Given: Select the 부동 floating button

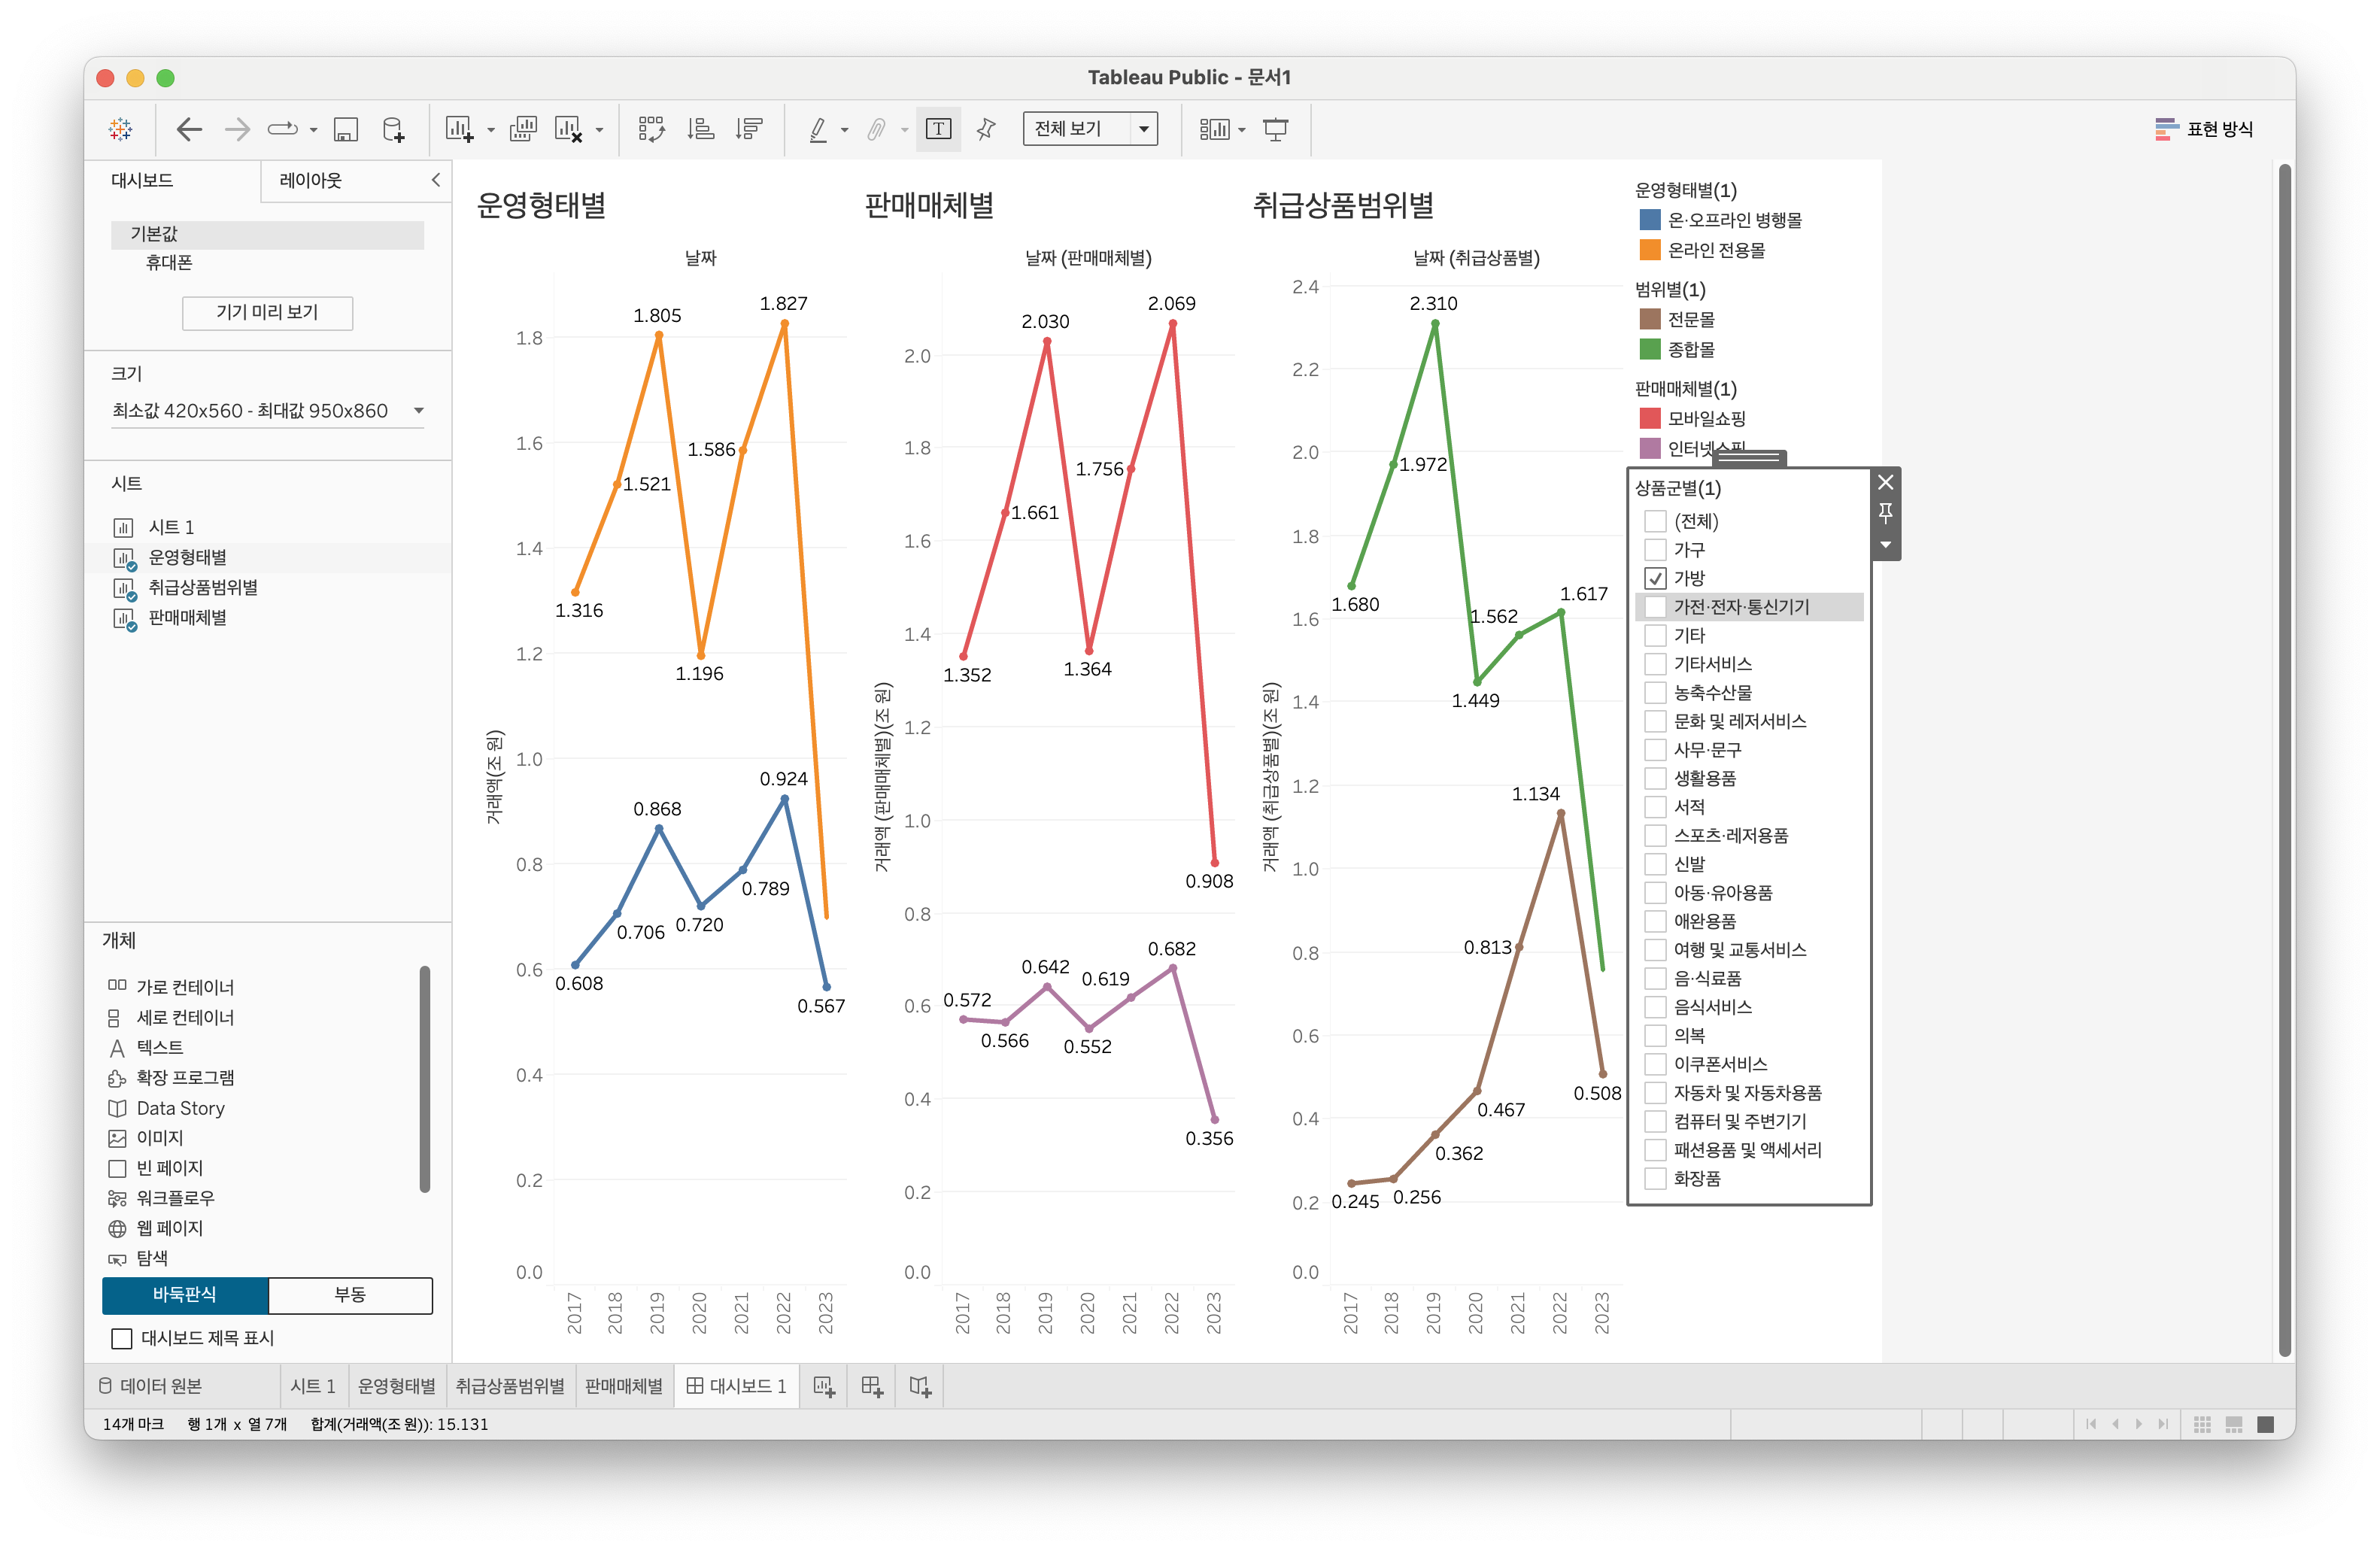Looking at the screenshot, I should coord(350,1294).
